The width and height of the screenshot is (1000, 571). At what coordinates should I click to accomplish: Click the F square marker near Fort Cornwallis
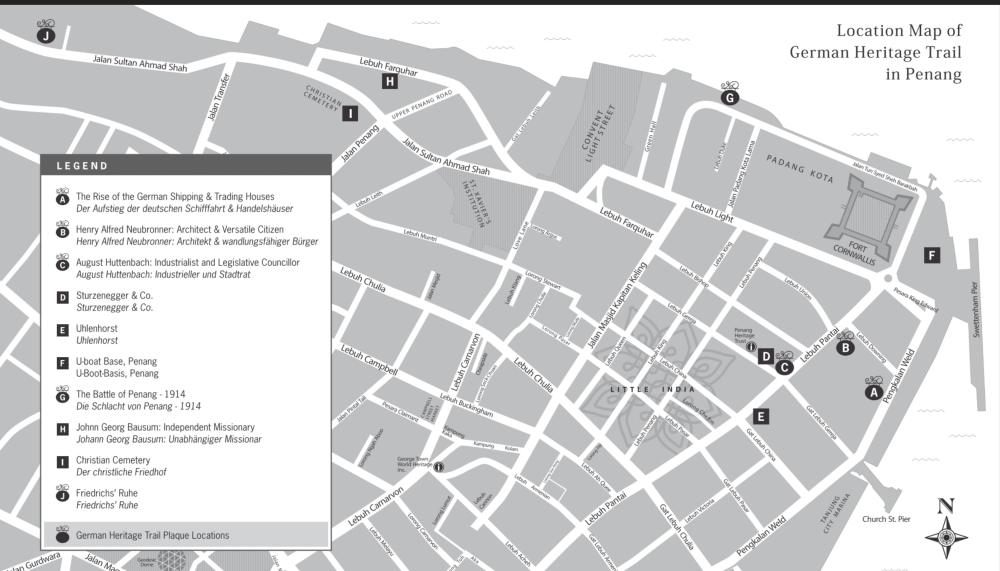932,256
